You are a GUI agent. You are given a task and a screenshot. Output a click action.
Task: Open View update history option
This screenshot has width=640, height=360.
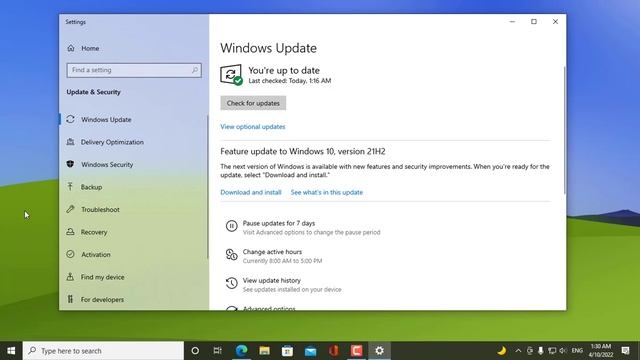pos(271,280)
